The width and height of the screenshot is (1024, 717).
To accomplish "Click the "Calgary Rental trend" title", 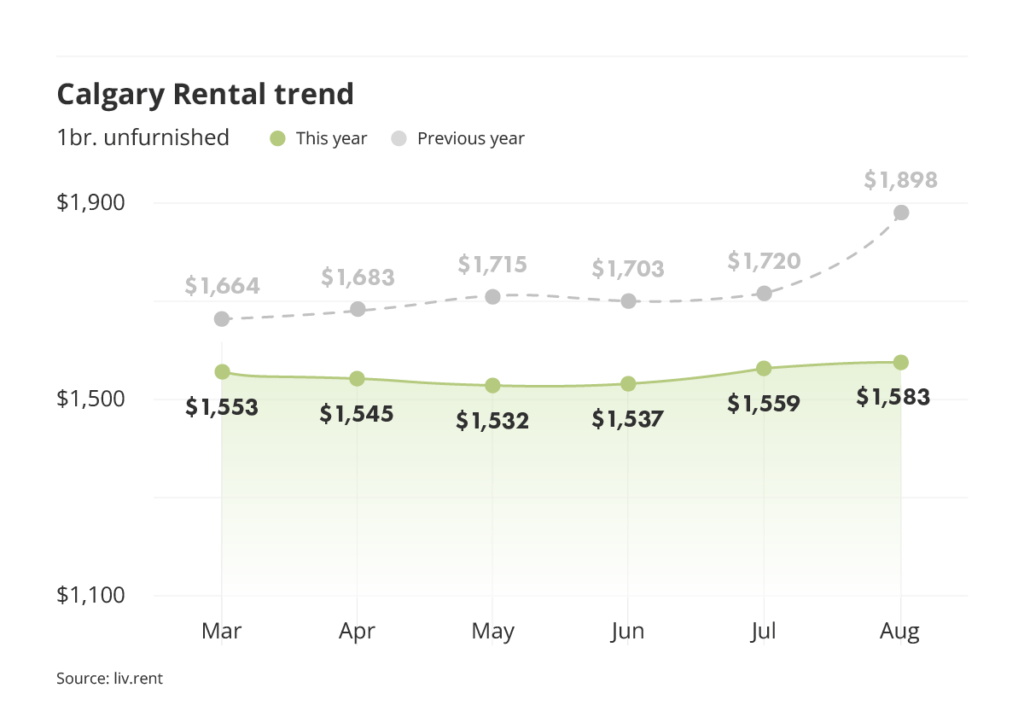I will coord(205,94).
